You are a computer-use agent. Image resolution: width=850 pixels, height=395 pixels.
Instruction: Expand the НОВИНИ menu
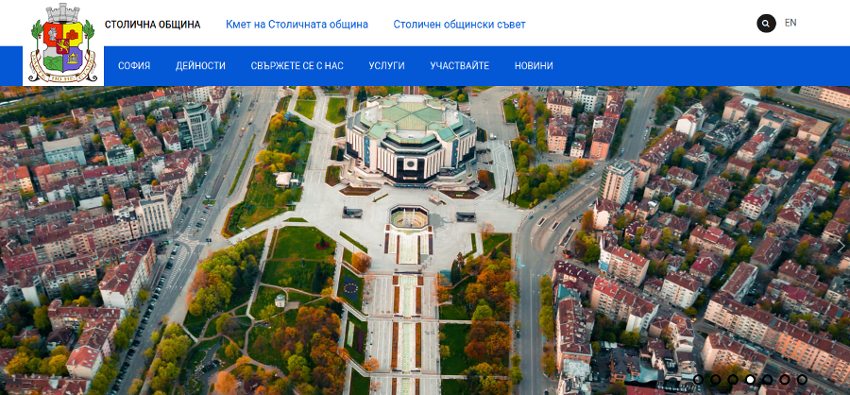click(x=534, y=66)
